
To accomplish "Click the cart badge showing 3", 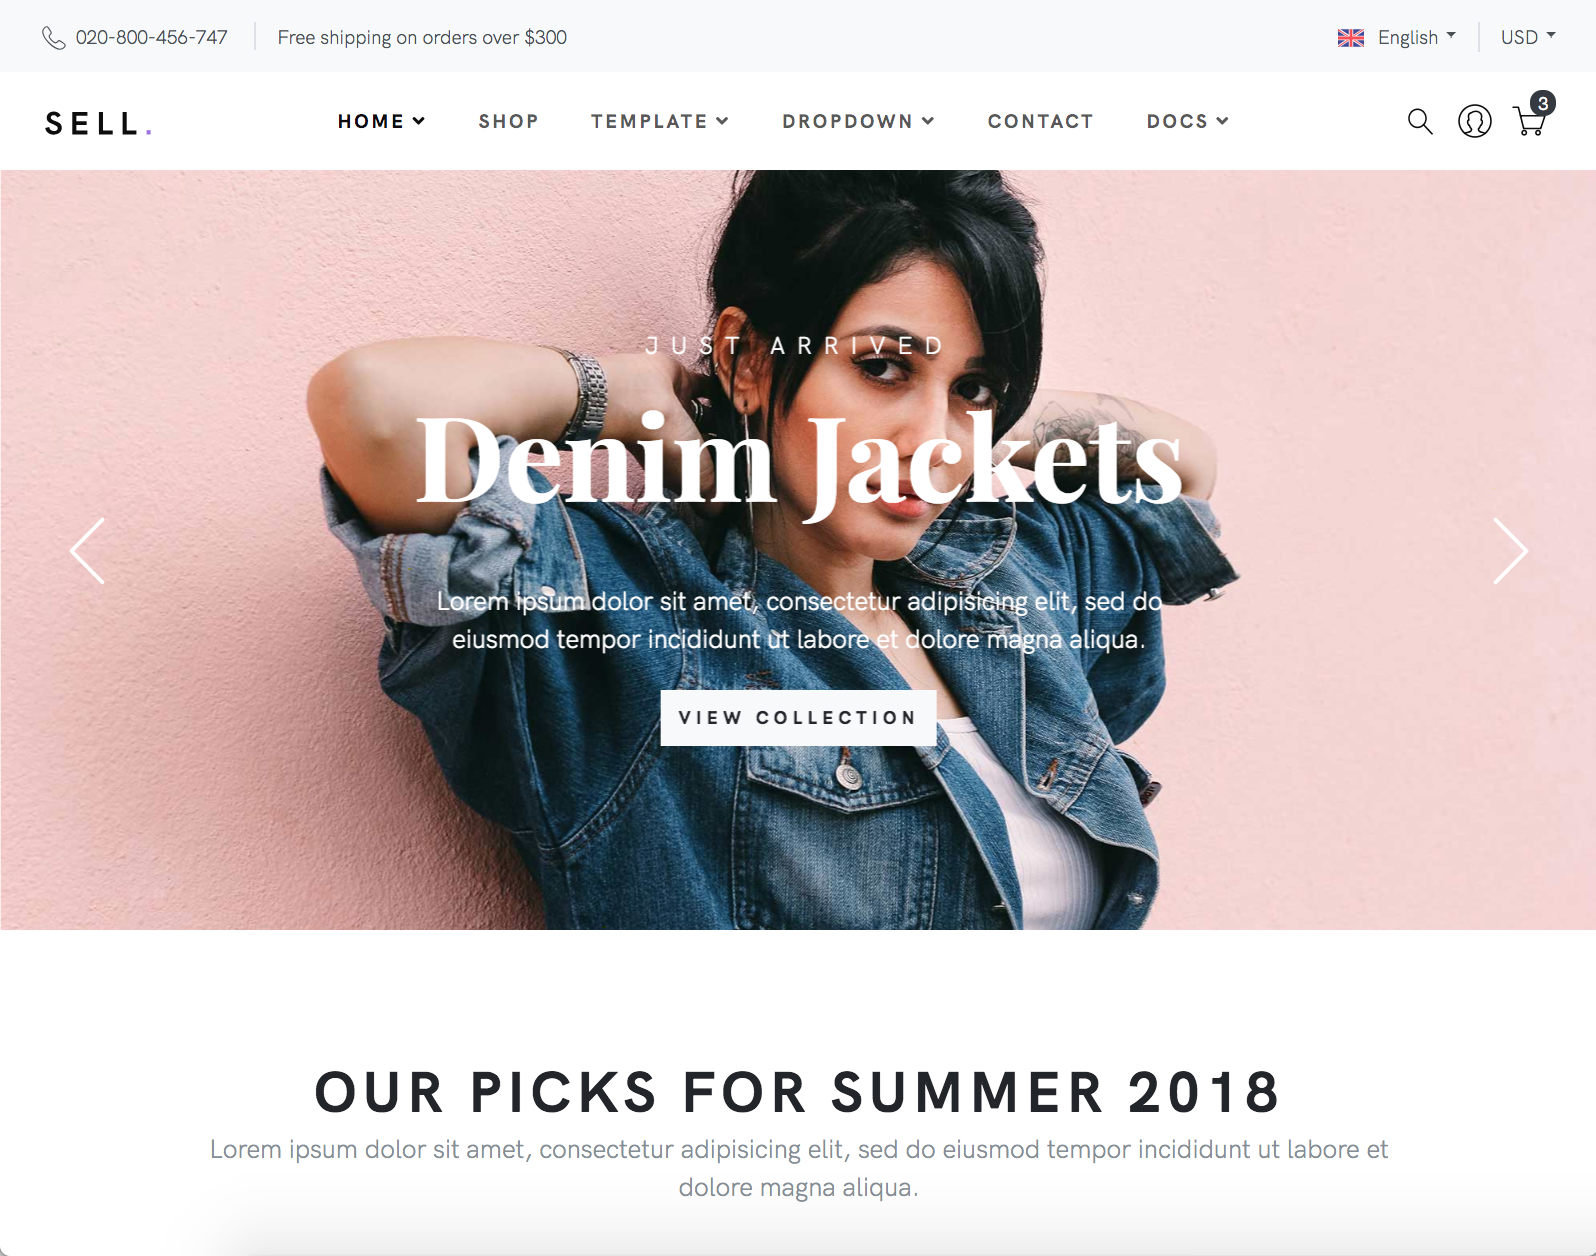I will coord(1543,103).
